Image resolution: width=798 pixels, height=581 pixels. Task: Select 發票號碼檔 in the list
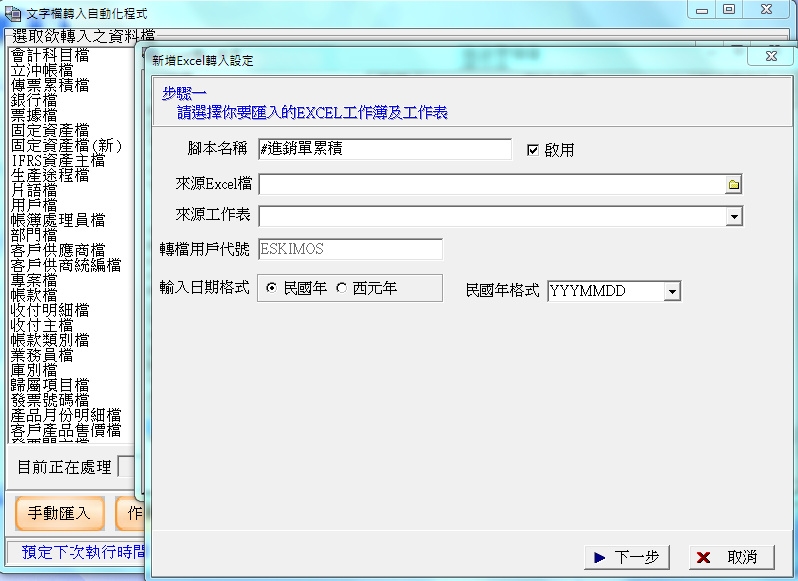coord(49,400)
